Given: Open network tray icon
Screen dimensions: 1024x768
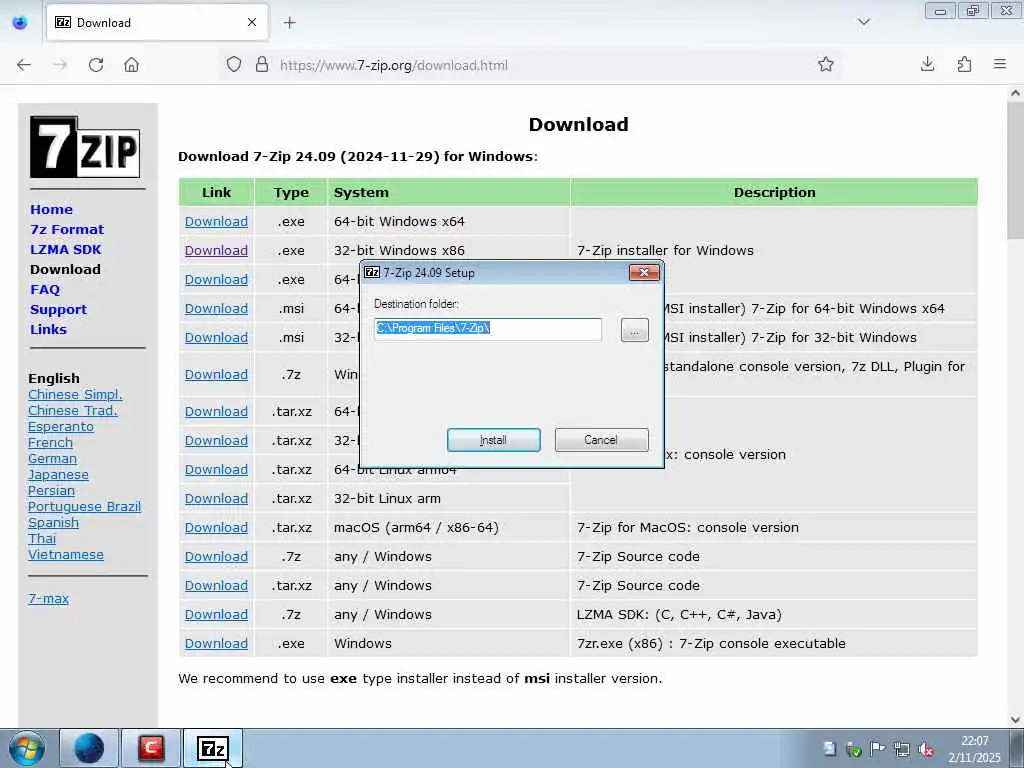Looking at the screenshot, I should coord(902,749).
